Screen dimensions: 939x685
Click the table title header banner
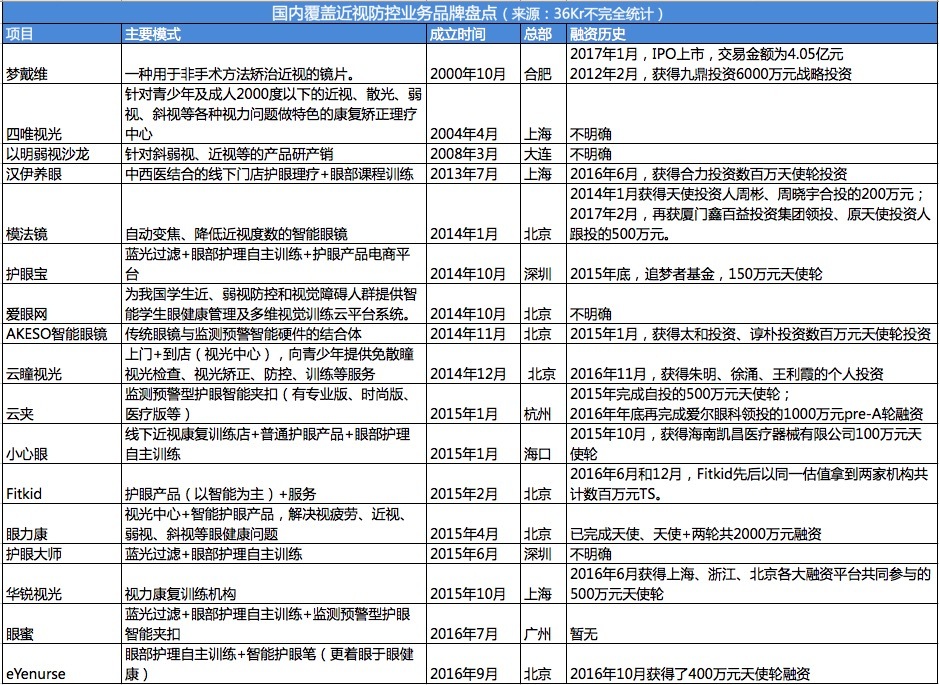(x=470, y=13)
